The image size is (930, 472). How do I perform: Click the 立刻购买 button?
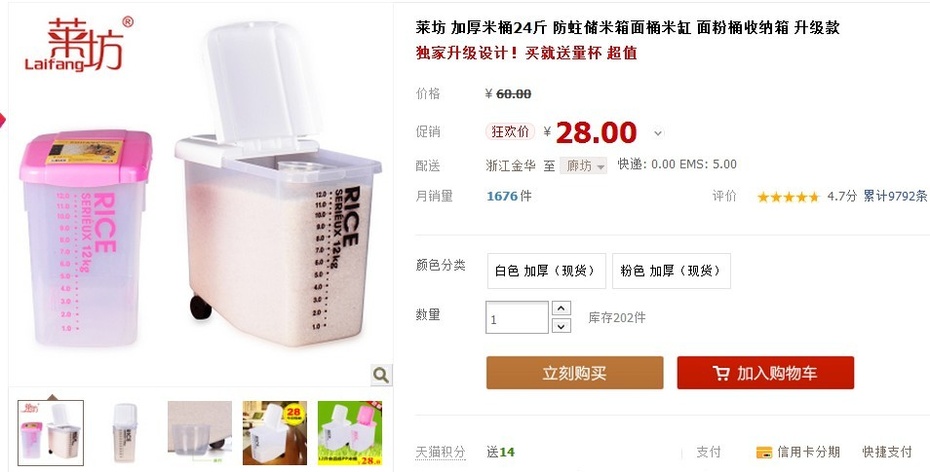575,373
